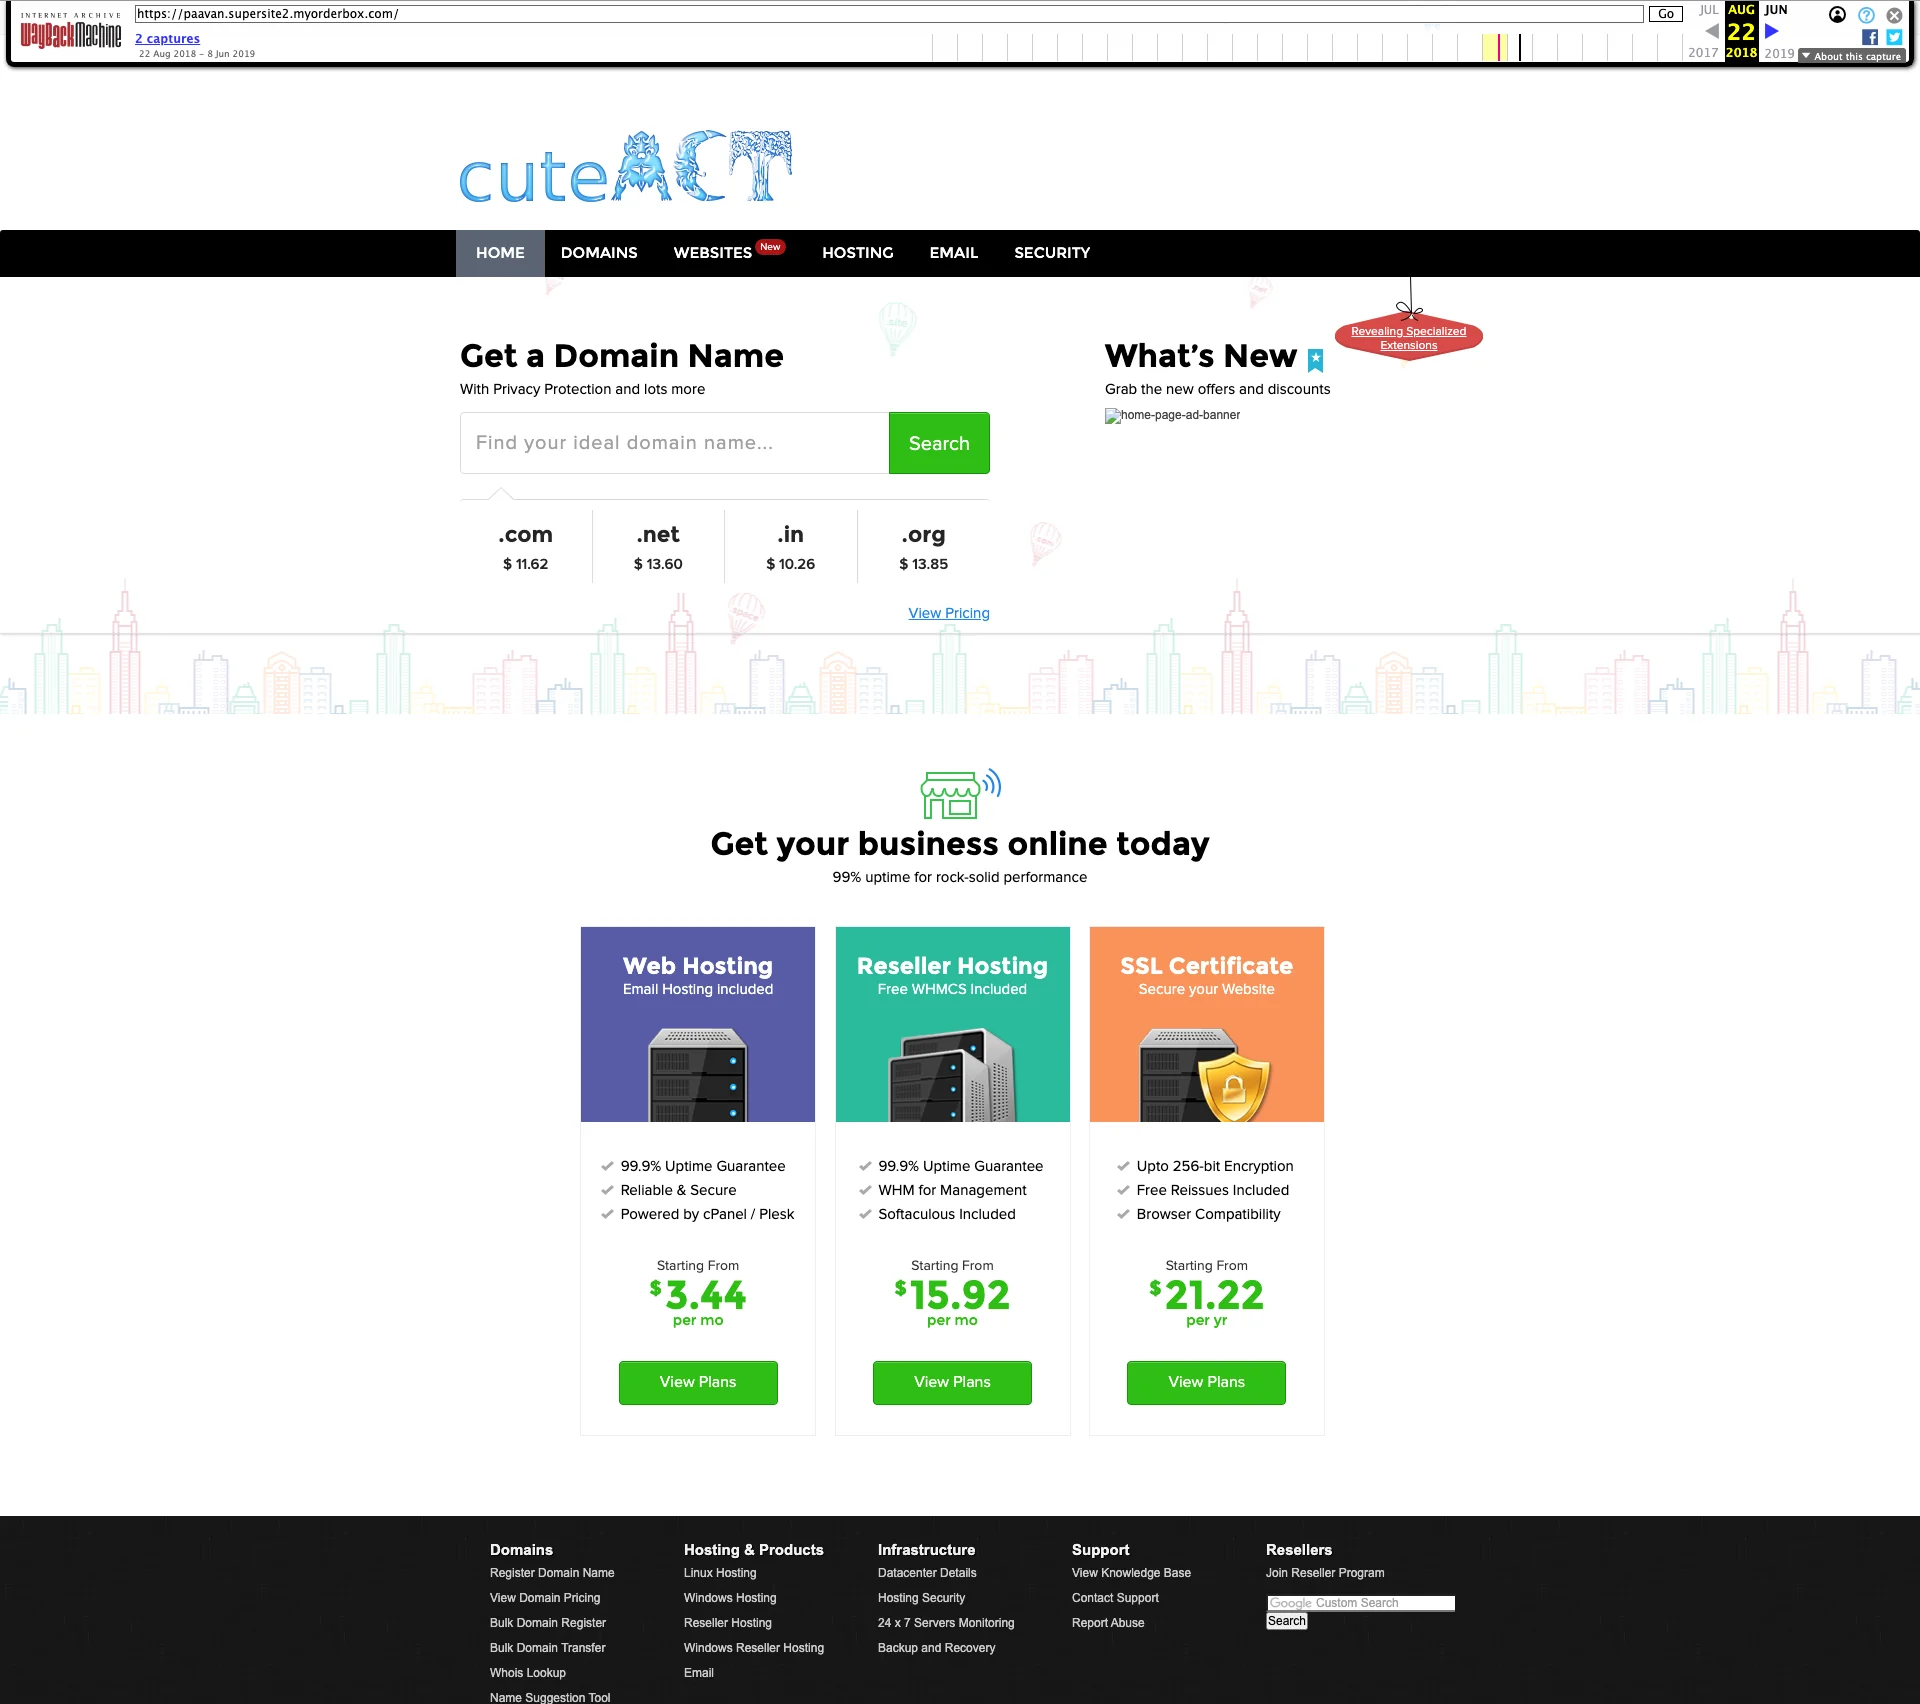Open the user account icon
1920x1704 pixels.
pyautogui.click(x=1837, y=15)
